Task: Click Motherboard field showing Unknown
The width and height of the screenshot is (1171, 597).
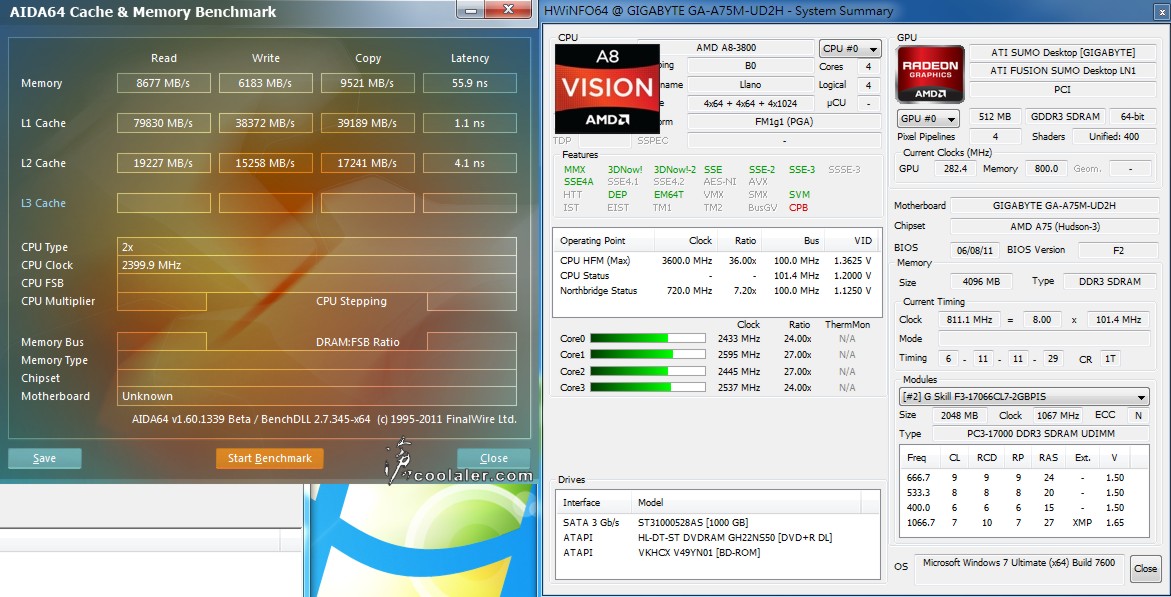Action: tap(317, 397)
